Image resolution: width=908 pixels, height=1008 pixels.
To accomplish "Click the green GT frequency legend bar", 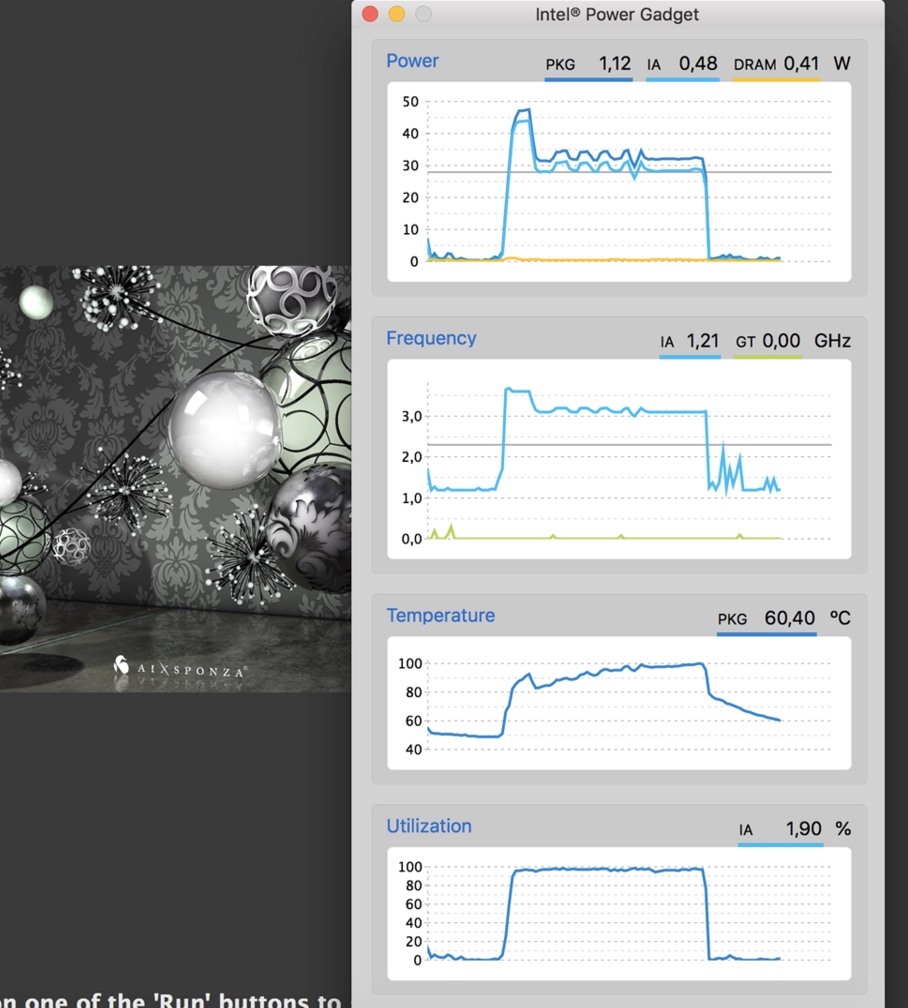I will 768,357.
